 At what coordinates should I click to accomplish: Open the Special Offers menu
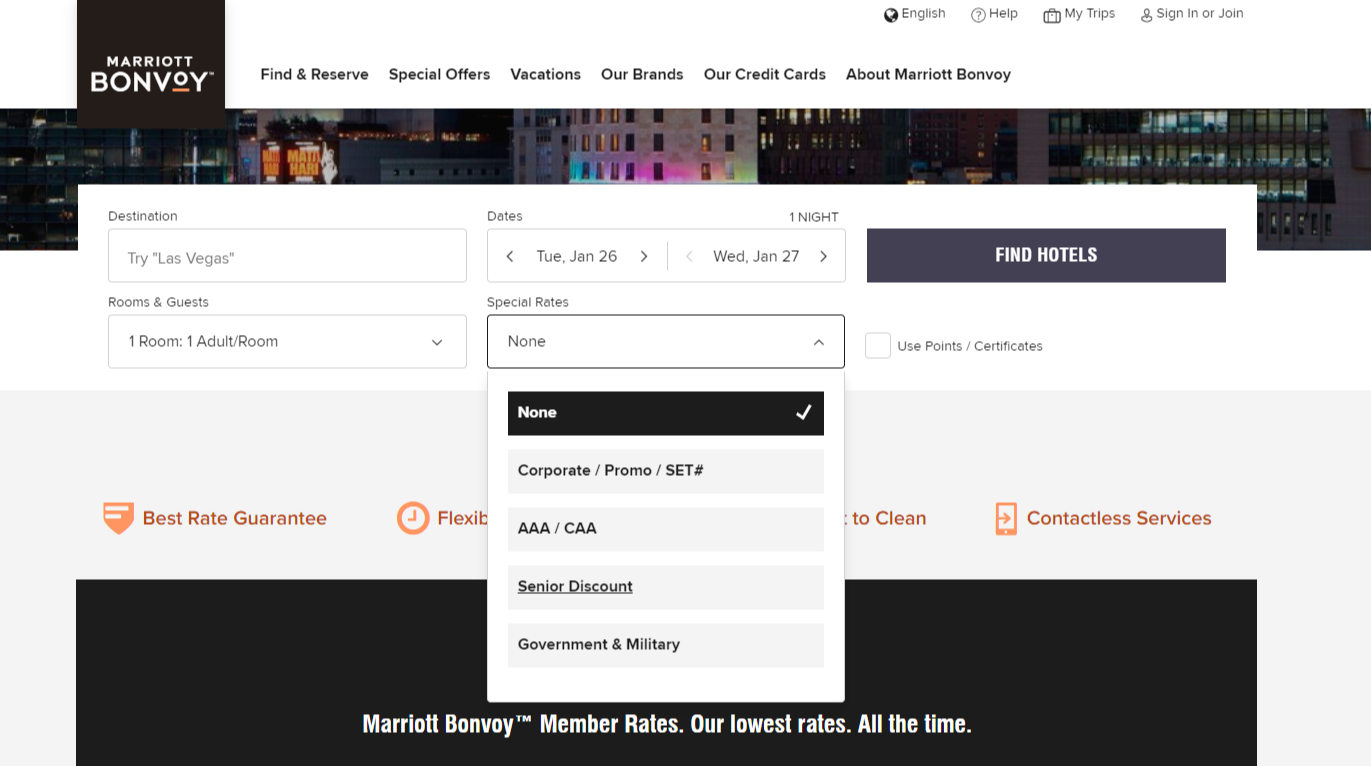(x=439, y=74)
